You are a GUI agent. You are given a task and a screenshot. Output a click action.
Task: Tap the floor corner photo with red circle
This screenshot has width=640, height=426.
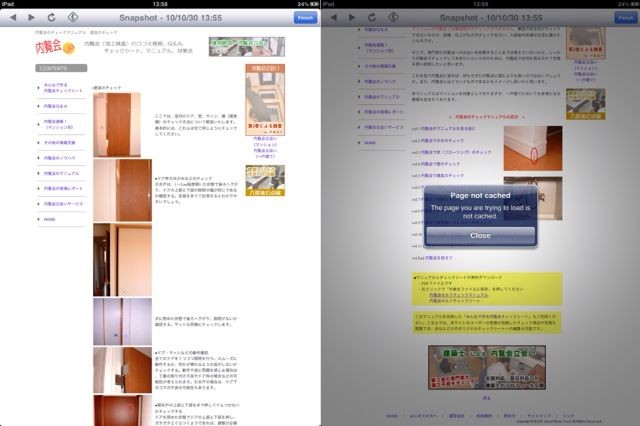533,148
